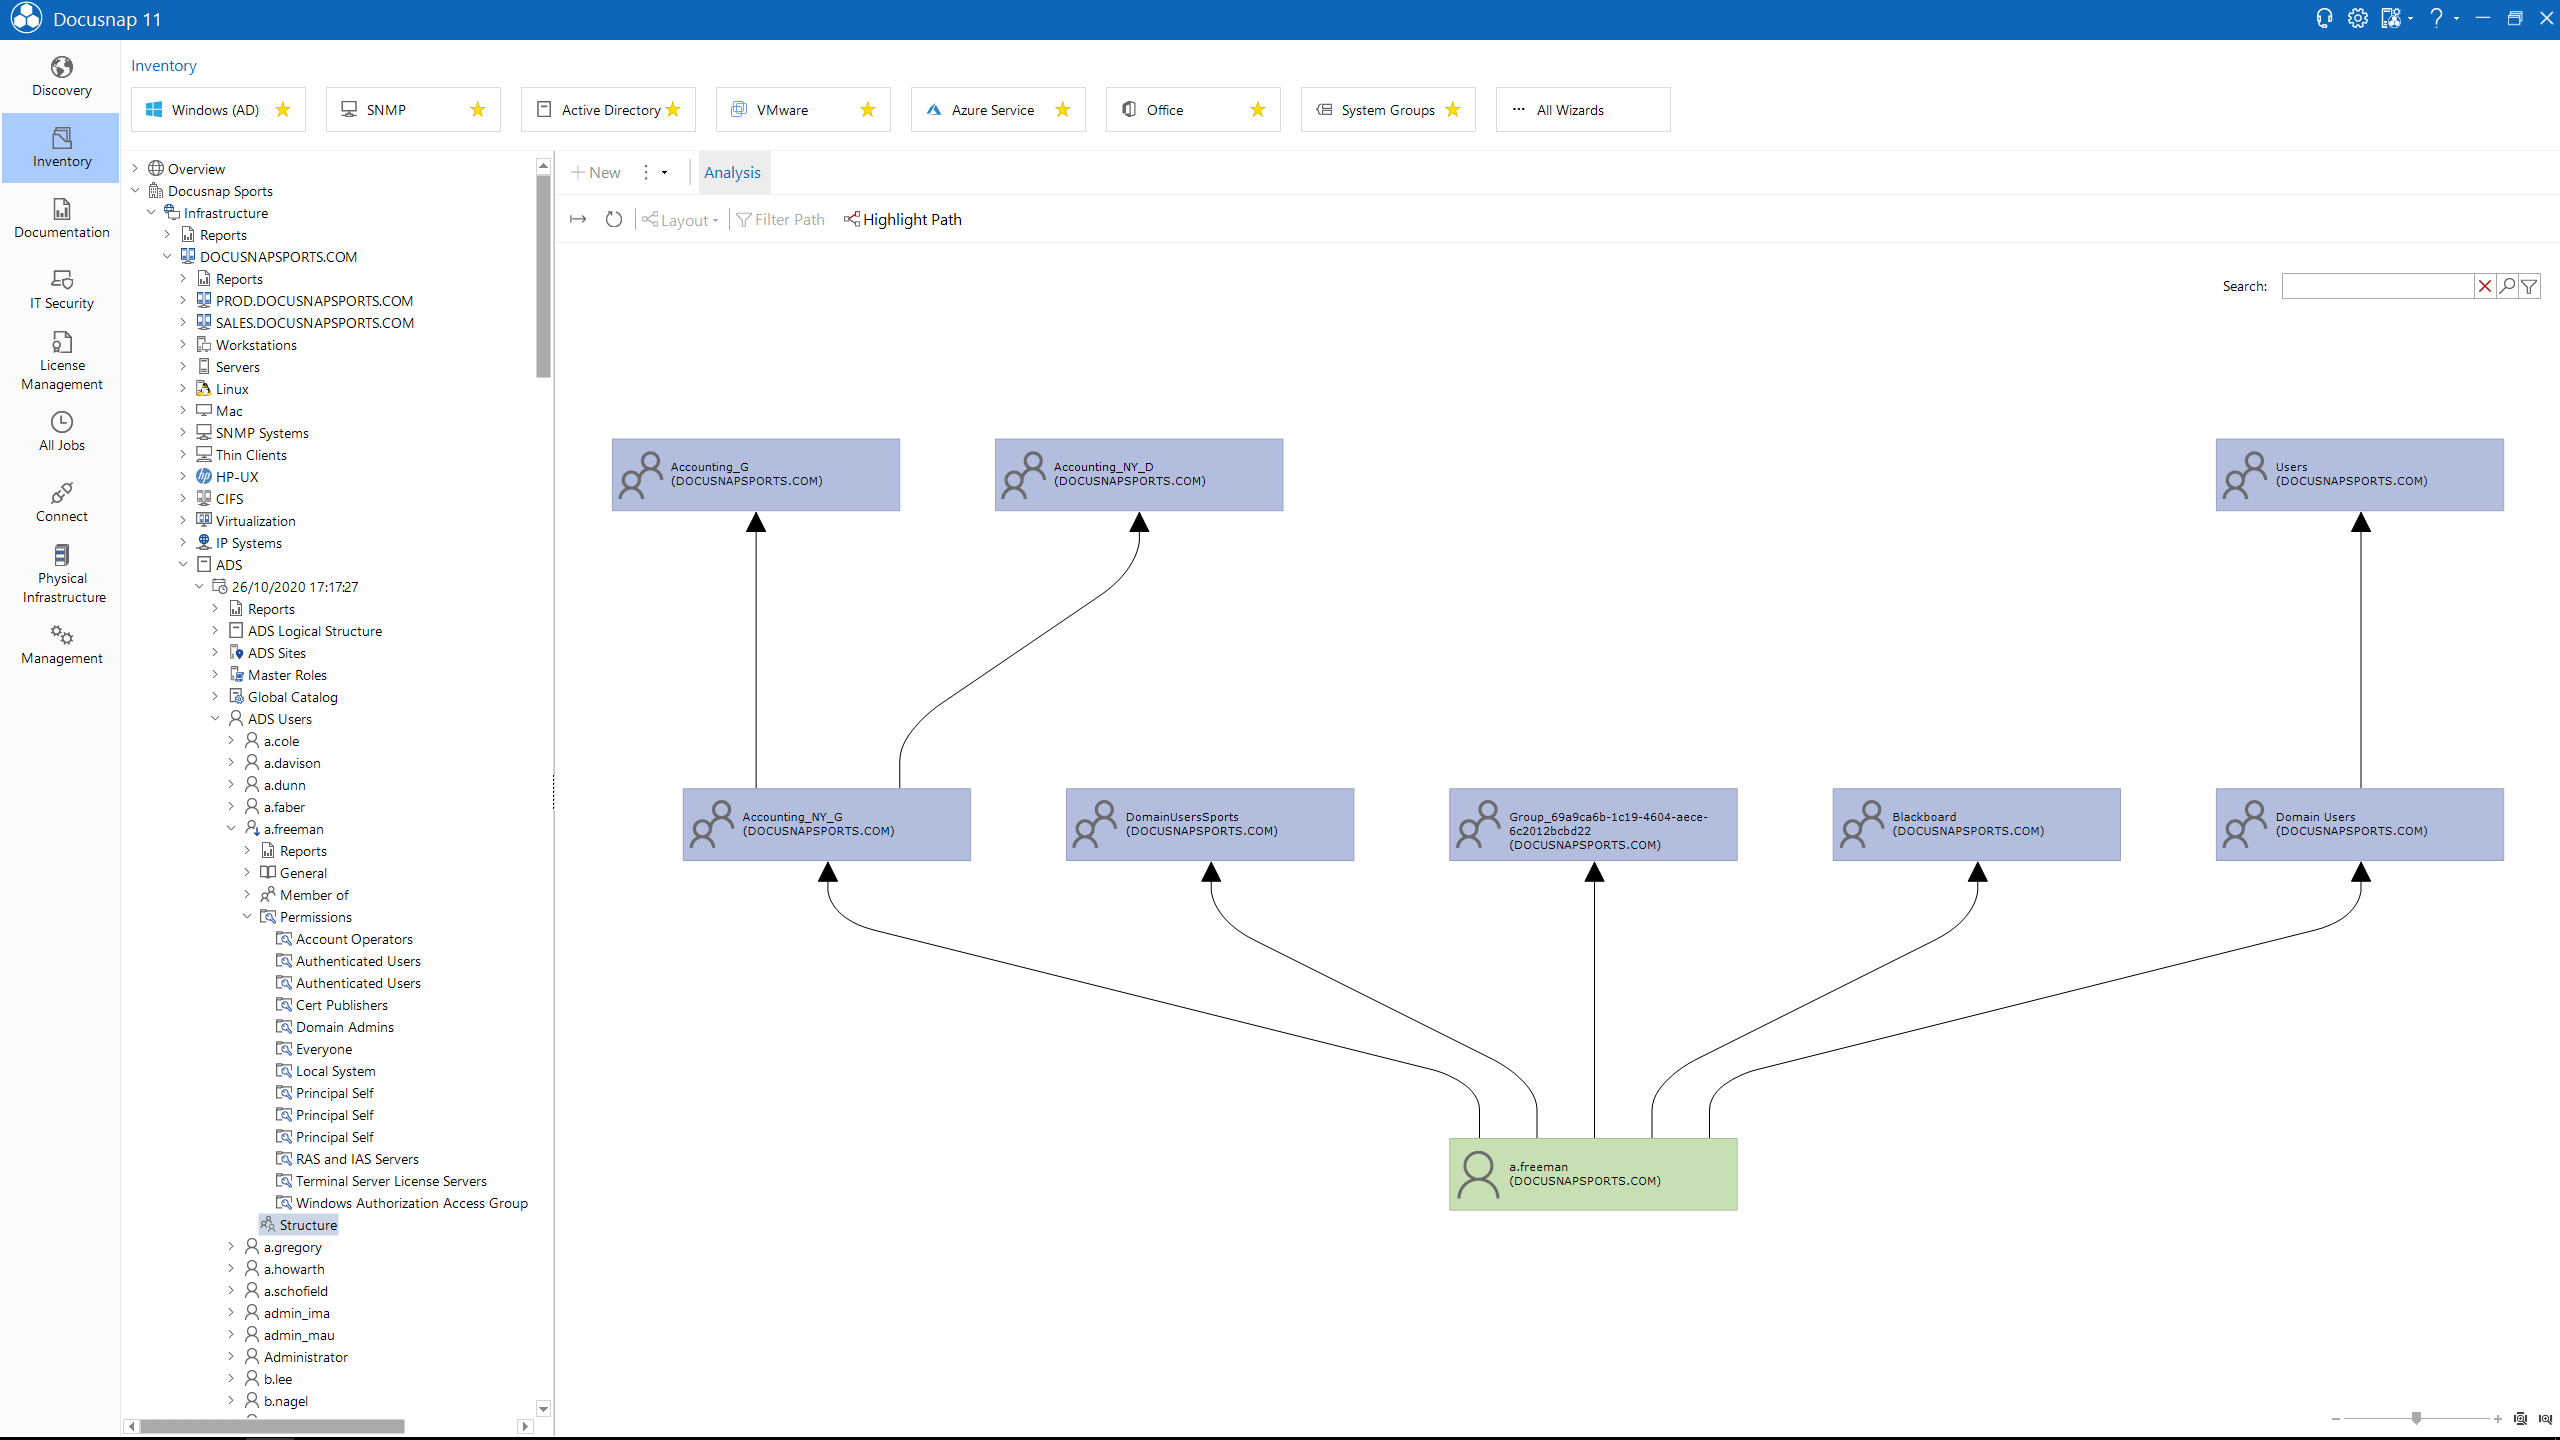Image resolution: width=2560 pixels, height=1440 pixels.
Task: Show All Jobs from the sidebar
Action: pyautogui.click(x=61, y=432)
